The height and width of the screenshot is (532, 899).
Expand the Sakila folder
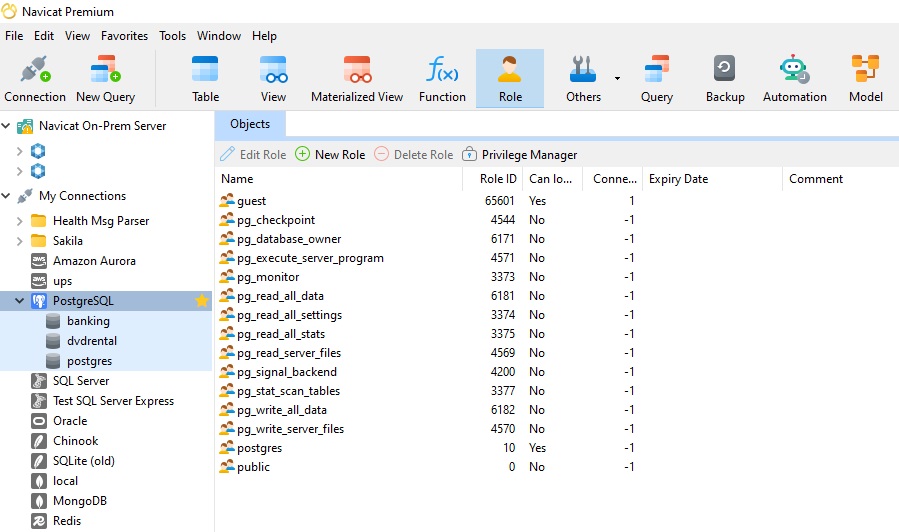click(x=19, y=241)
